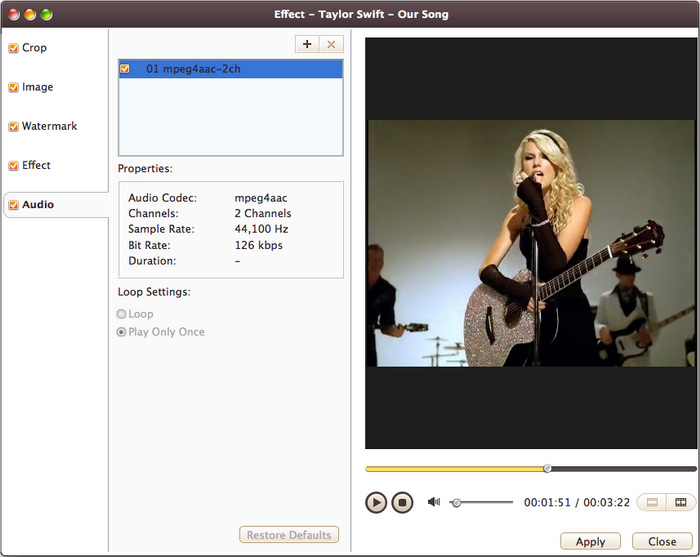Image resolution: width=700 pixels, height=557 pixels.
Task: Add a new audio track with plus icon
Action: tap(307, 44)
